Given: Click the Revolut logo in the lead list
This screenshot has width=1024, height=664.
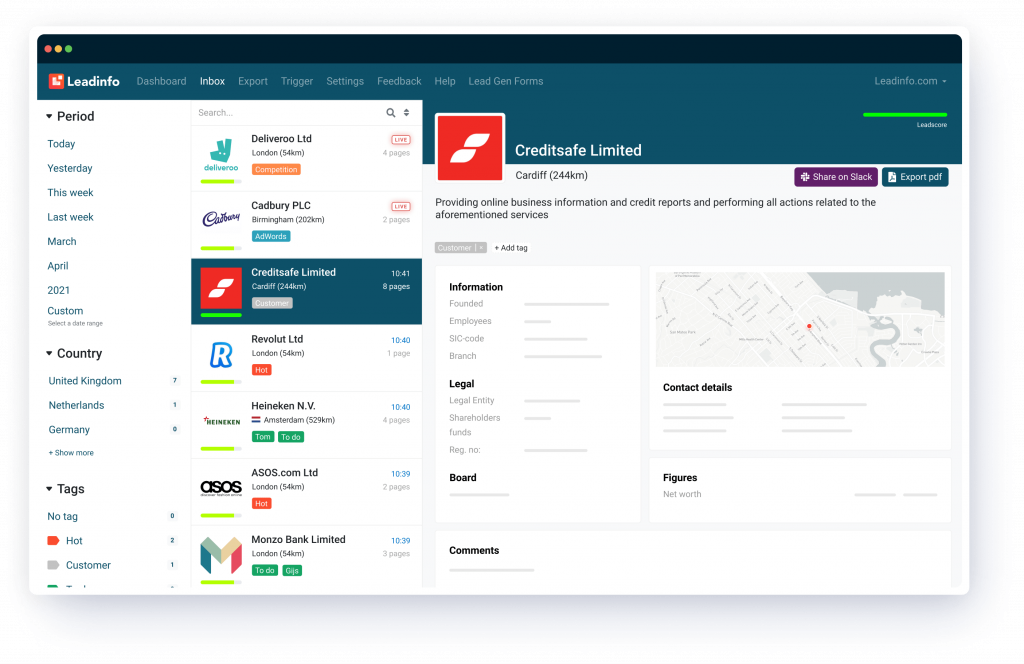Looking at the screenshot, I should click(x=221, y=355).
